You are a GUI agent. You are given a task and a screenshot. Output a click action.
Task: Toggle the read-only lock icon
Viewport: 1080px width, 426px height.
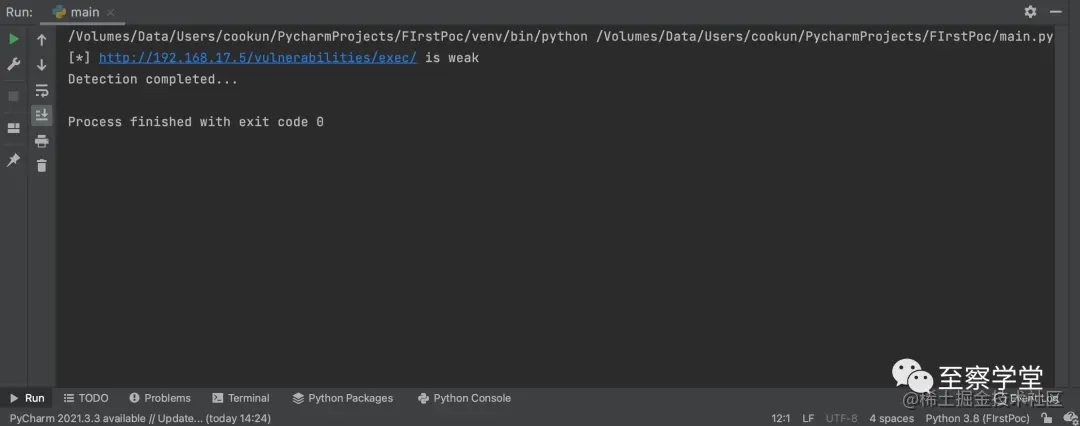1046,418
